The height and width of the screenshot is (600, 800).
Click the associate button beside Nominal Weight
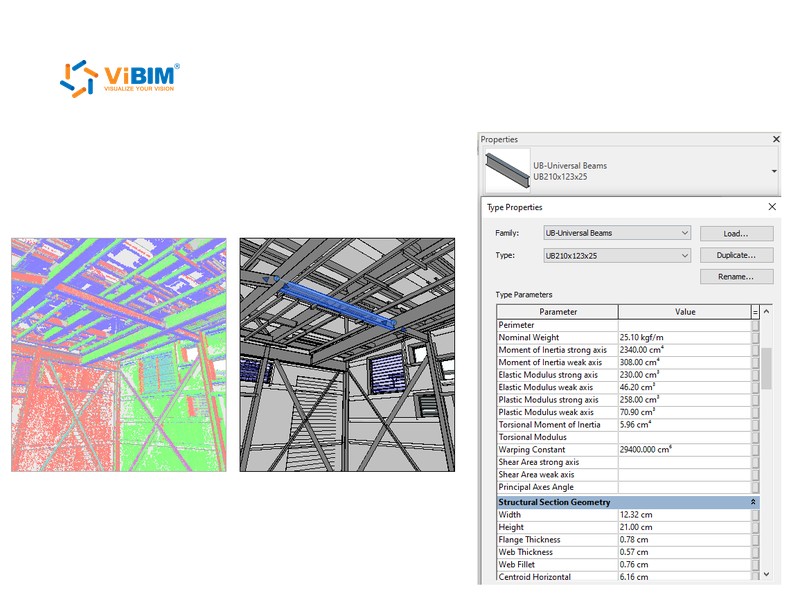click(x=756, y=337)
